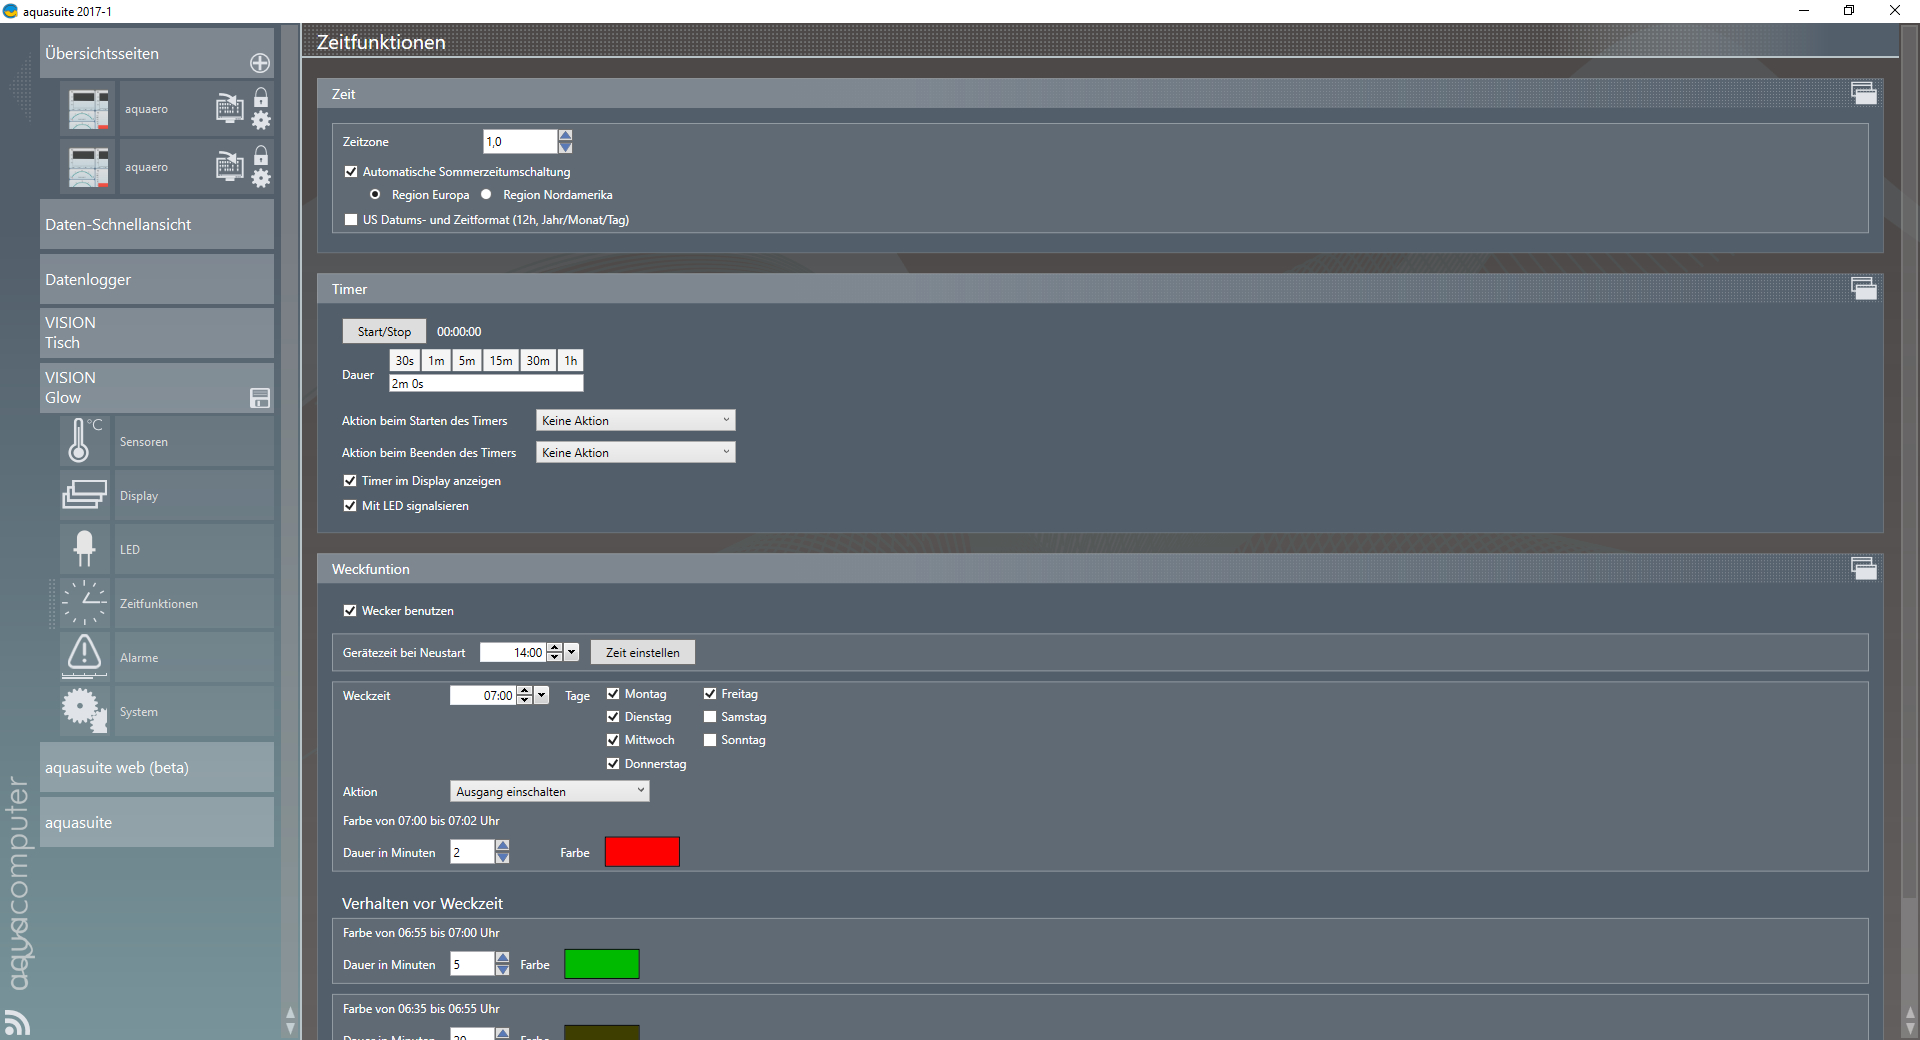Click the Dauer field showing 2m 0s
Viewport: 1920px width, 1040px height.
[486, 384]
